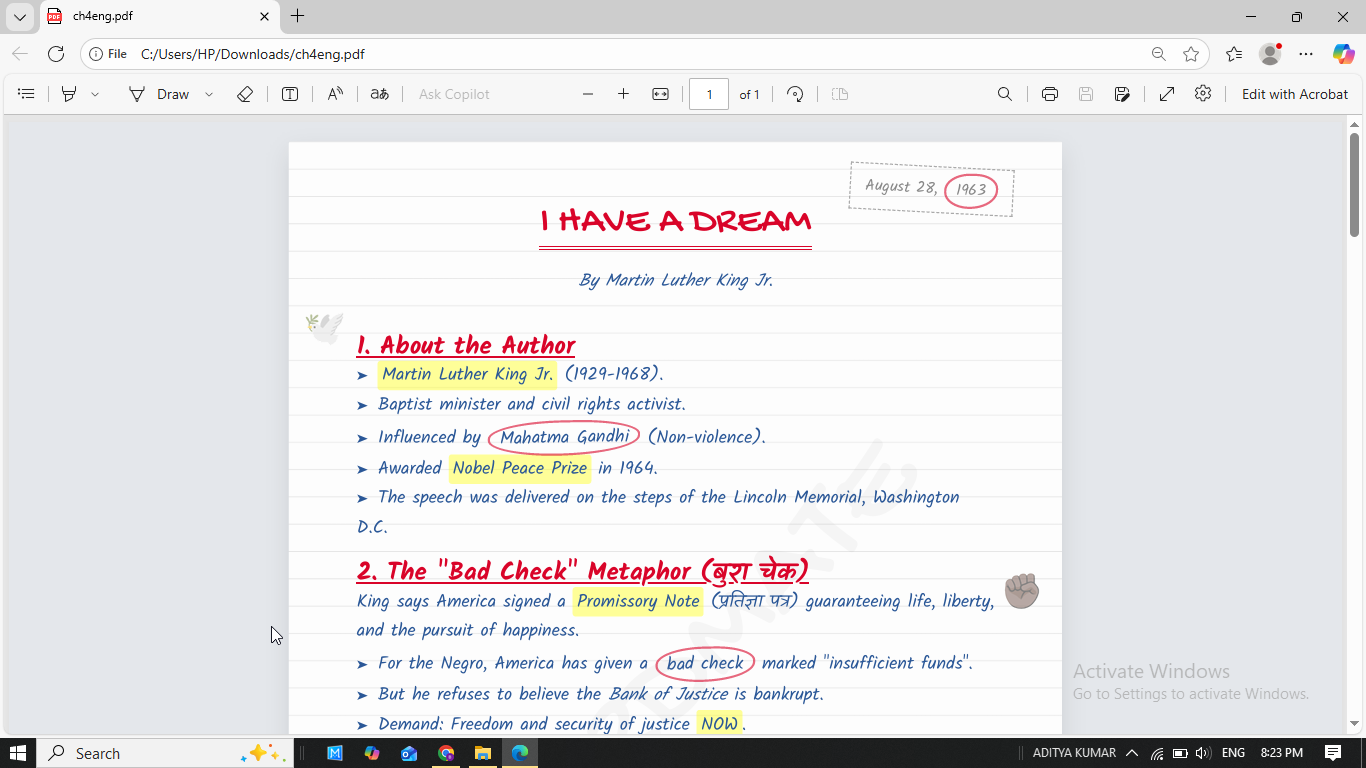Start Read aloud
Screen dimensions: 1366x768
click(335, 94)
